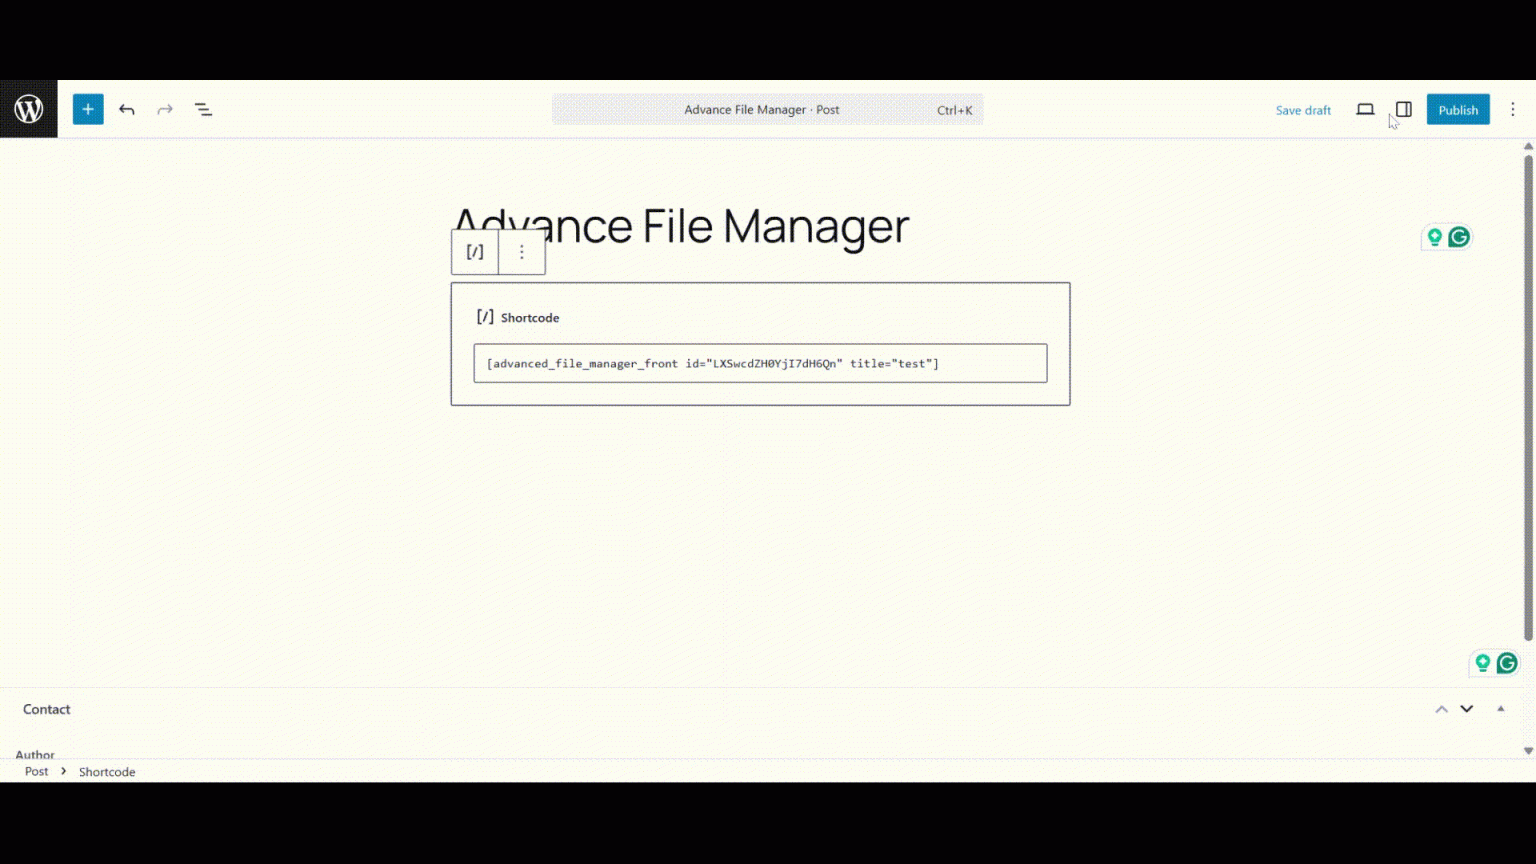Undo the last change
Viewport: 1536px width, 864px height.
(x=127, y=109)
